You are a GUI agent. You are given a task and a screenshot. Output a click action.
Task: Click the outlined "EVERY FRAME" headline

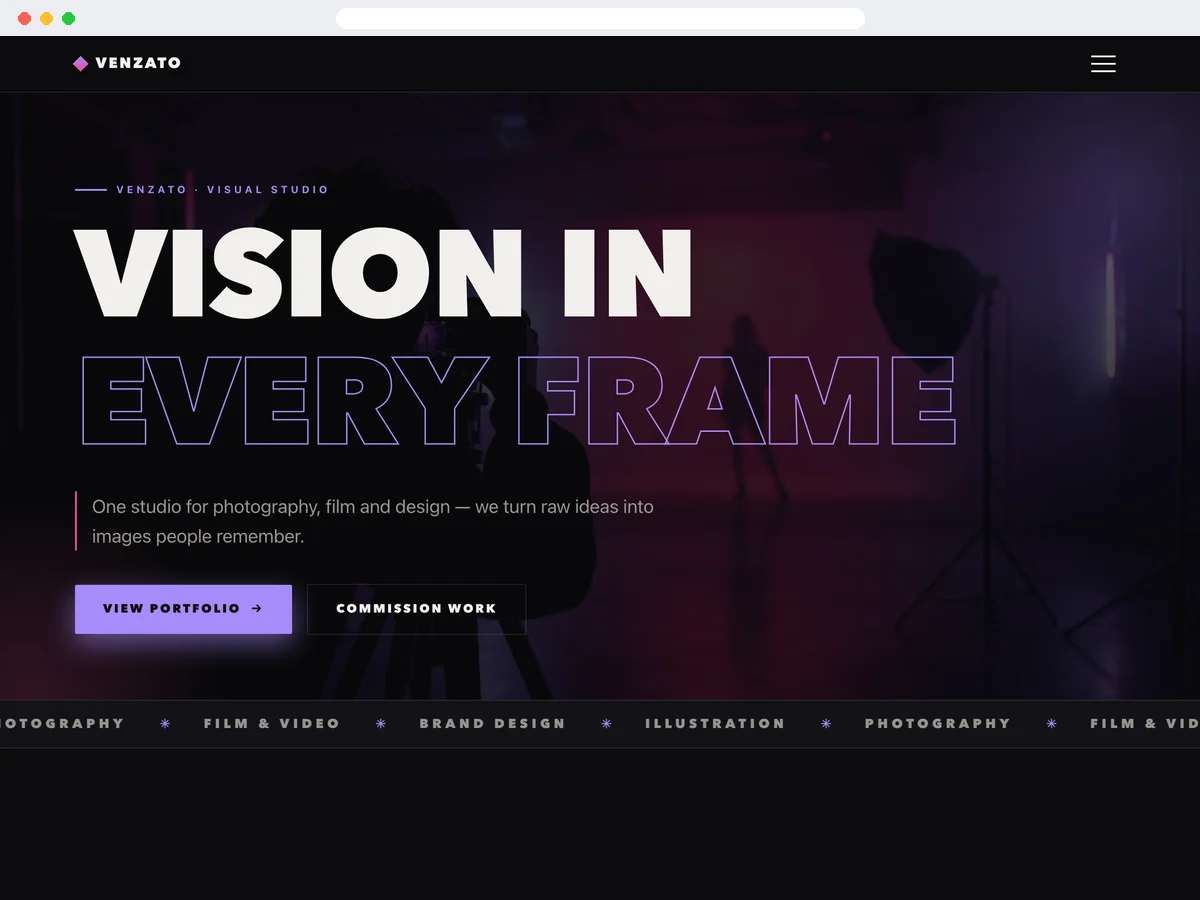tap(517, 400)
